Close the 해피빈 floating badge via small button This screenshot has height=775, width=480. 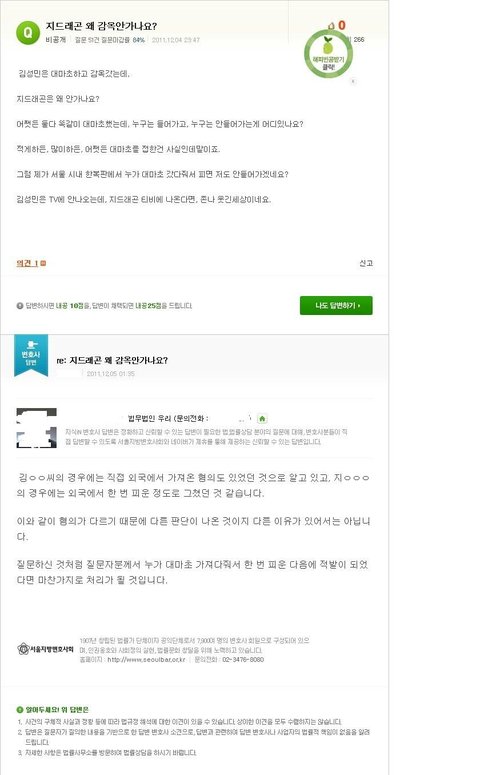(353, 81)
